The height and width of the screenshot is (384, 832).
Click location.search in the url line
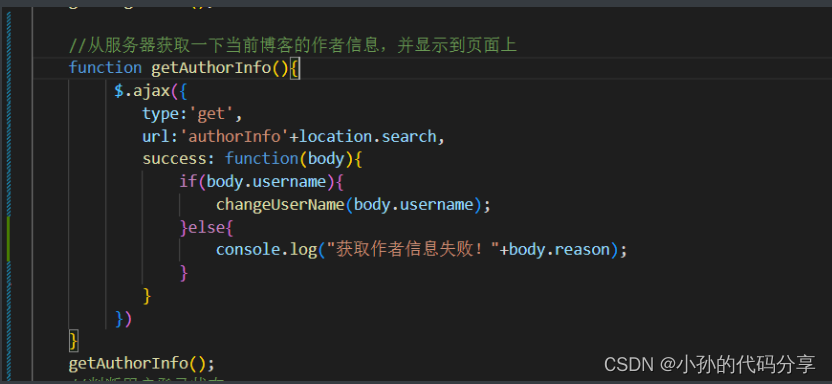pos(367,136)
